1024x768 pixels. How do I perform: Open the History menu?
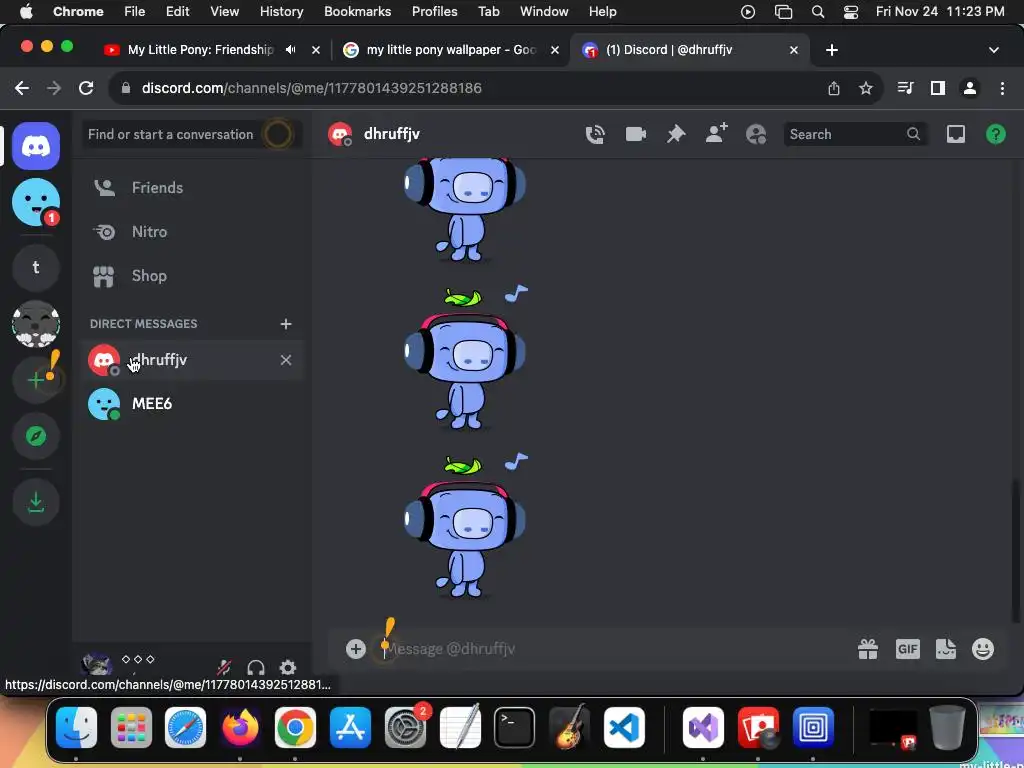click(x=281, y=11)
